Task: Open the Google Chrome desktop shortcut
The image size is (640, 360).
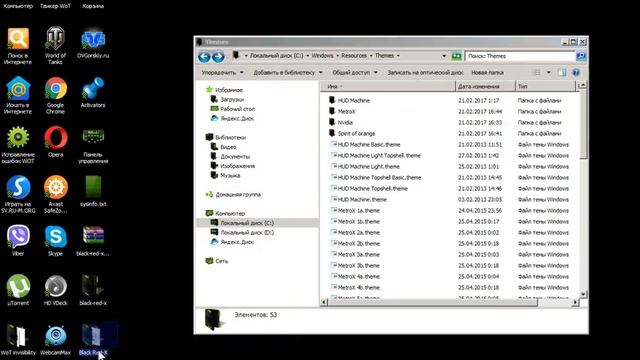Action: point(56,95)
